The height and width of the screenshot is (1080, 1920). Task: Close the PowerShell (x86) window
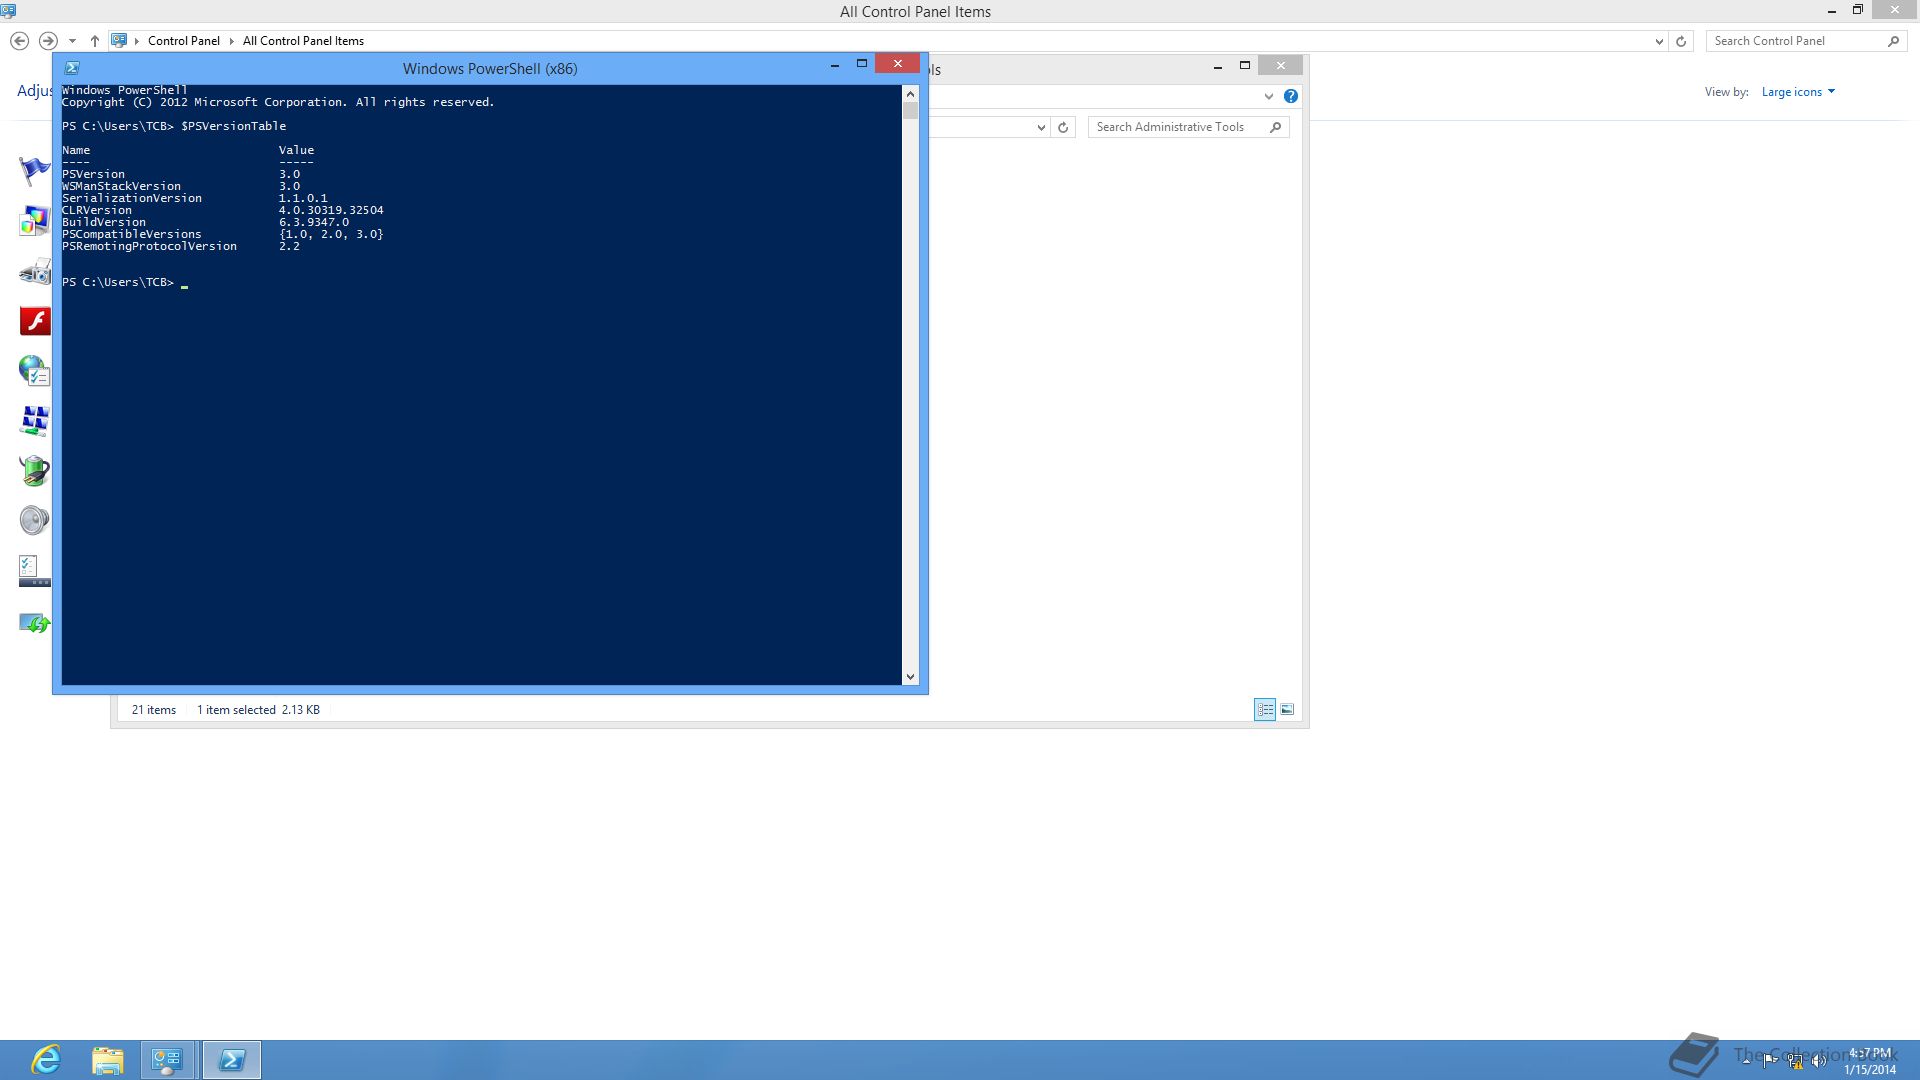(x=897, y=64)
